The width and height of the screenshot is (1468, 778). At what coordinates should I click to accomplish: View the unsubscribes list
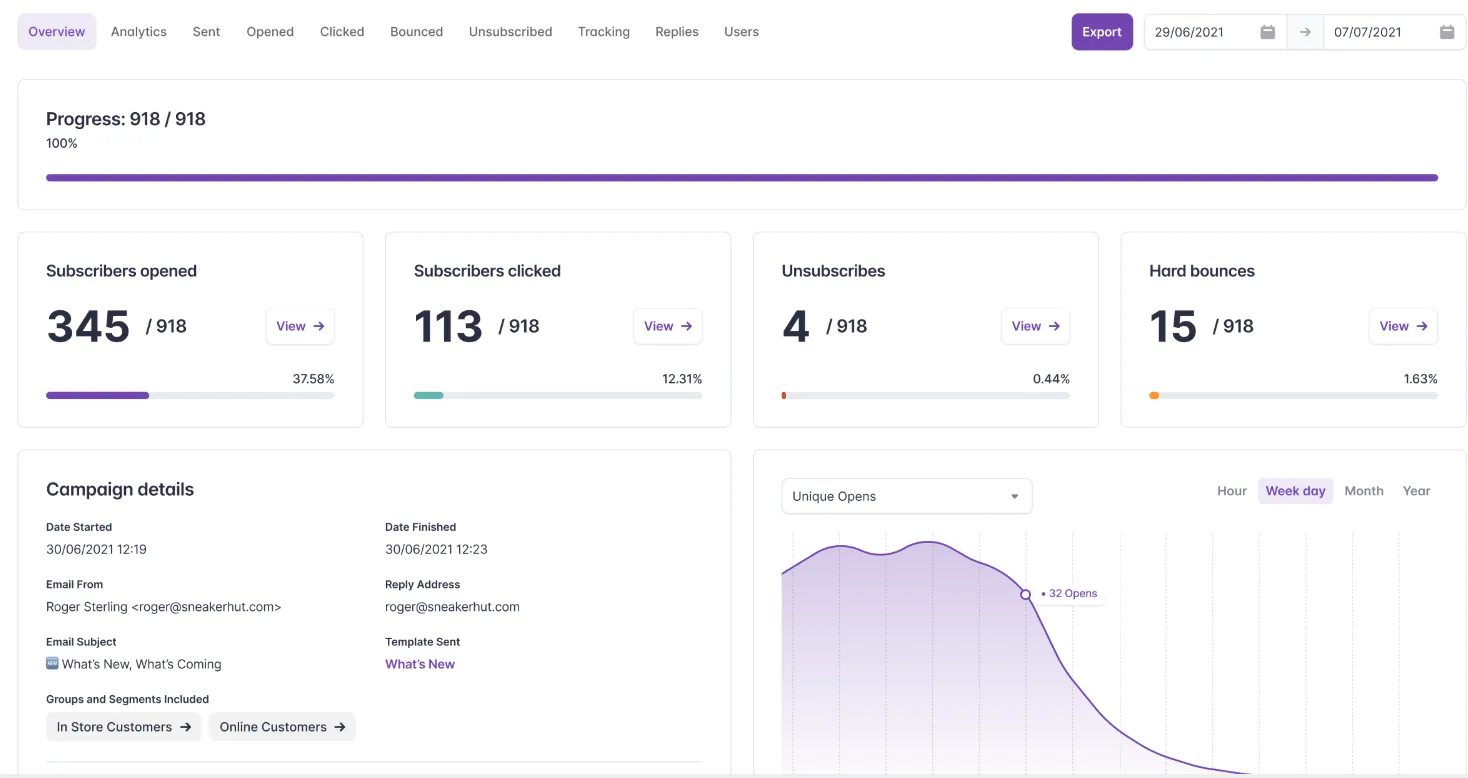coord(1035,326)
